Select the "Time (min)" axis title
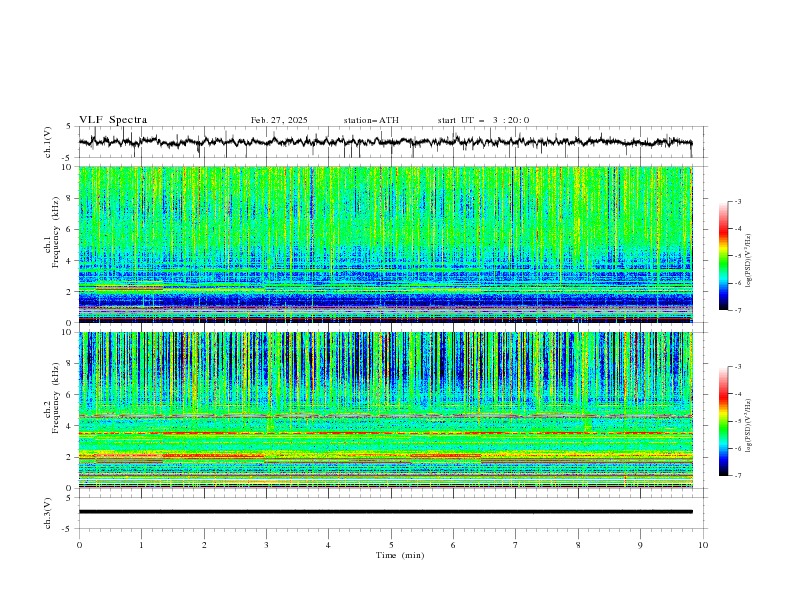This screenshot has width=792, height=612. (400, 555)
